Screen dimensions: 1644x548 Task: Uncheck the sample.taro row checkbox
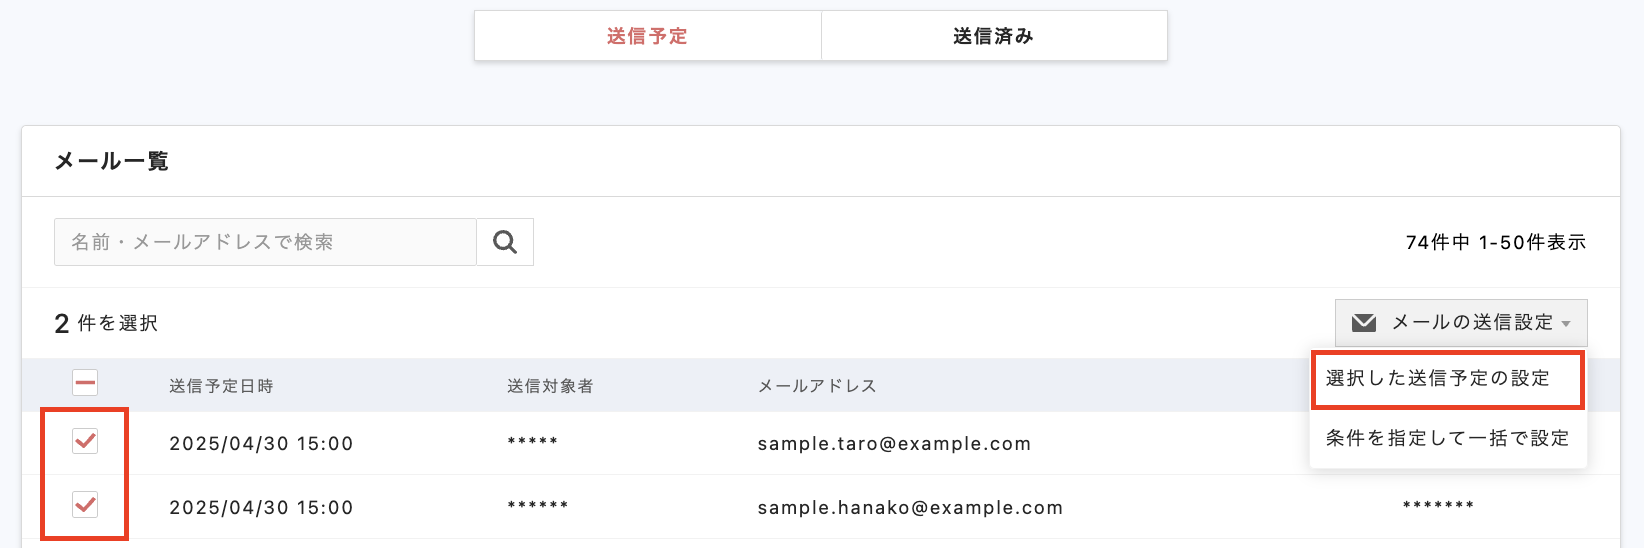tap(85, 441)
